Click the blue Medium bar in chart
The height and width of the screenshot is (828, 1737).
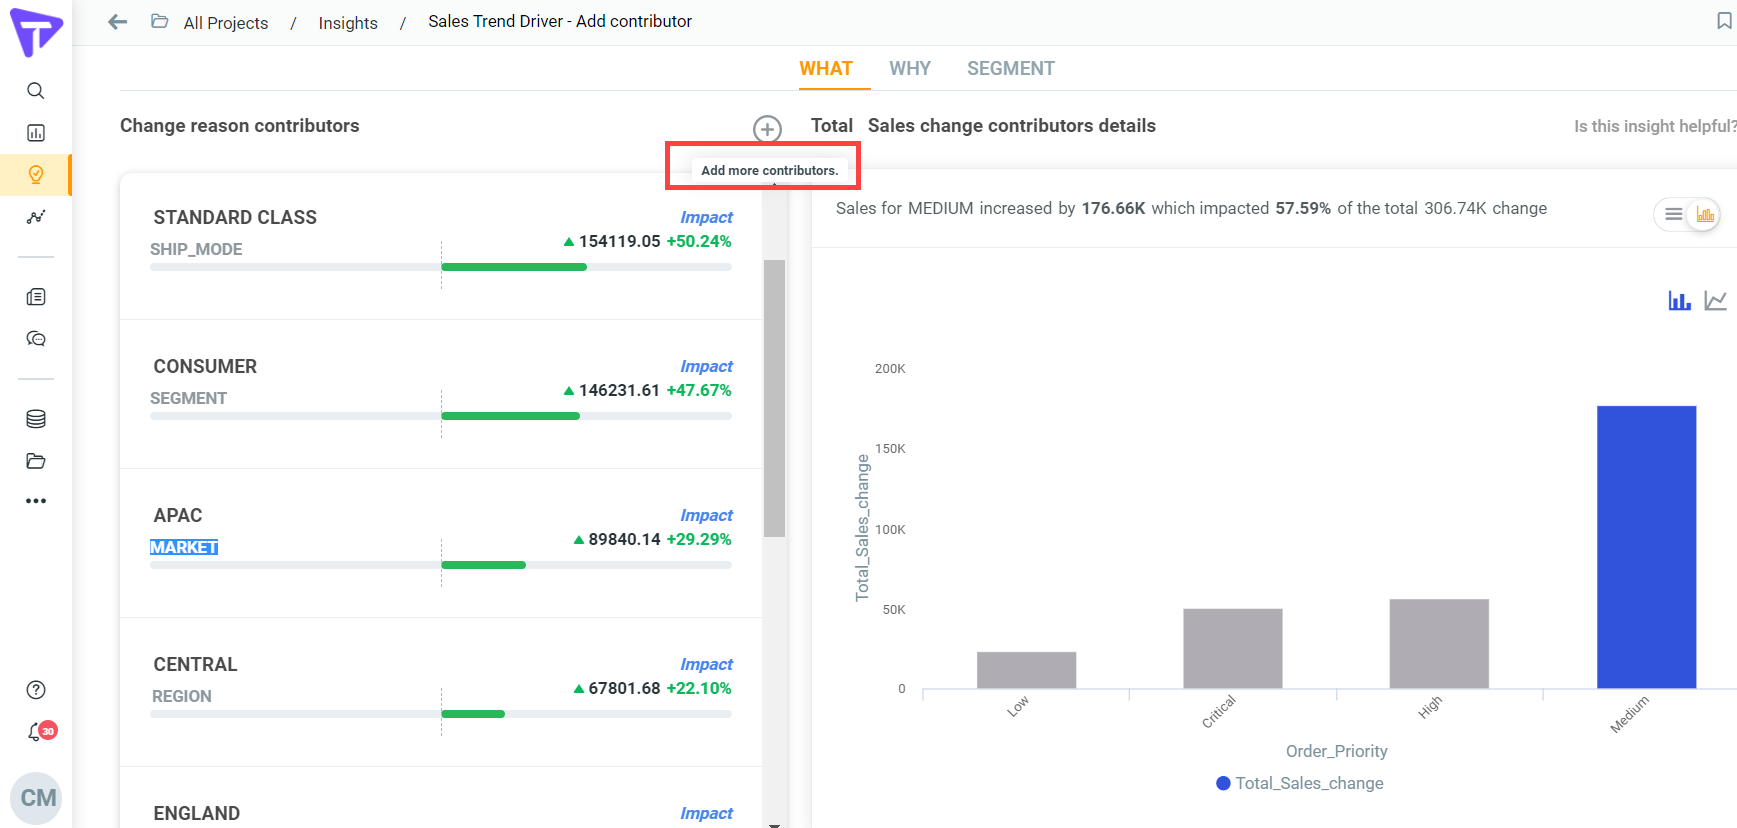[1646, 547]
